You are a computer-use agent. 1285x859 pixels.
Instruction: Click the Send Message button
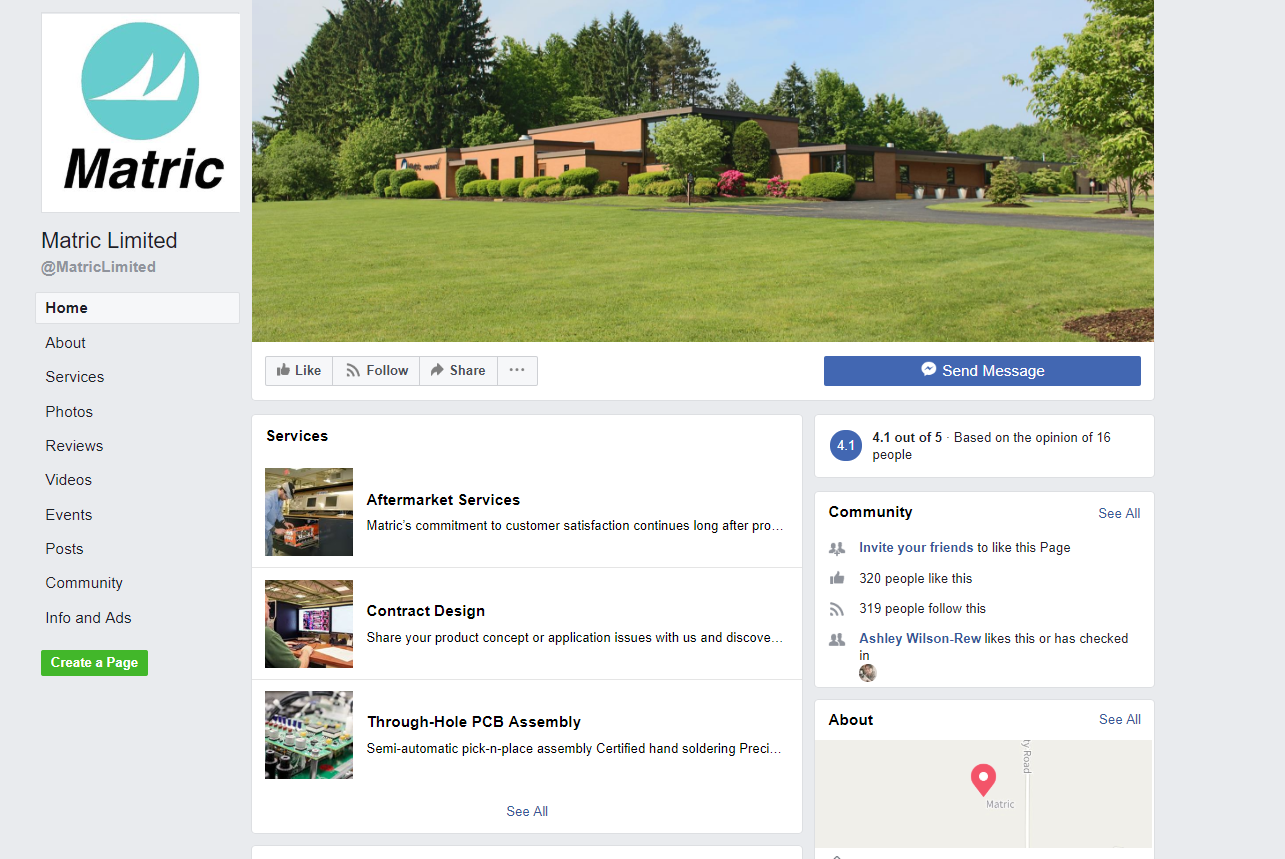[x=982, y=371]
